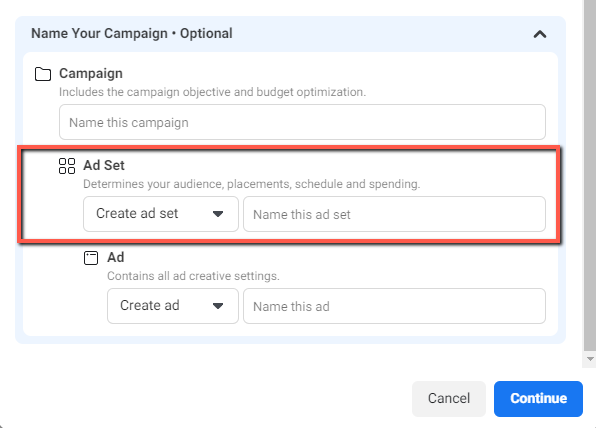Image resolution: width=596 pixels, height=428 pixels.
Task: Click the Ad Set four-squares icon
Action: [x=67, y=166]
